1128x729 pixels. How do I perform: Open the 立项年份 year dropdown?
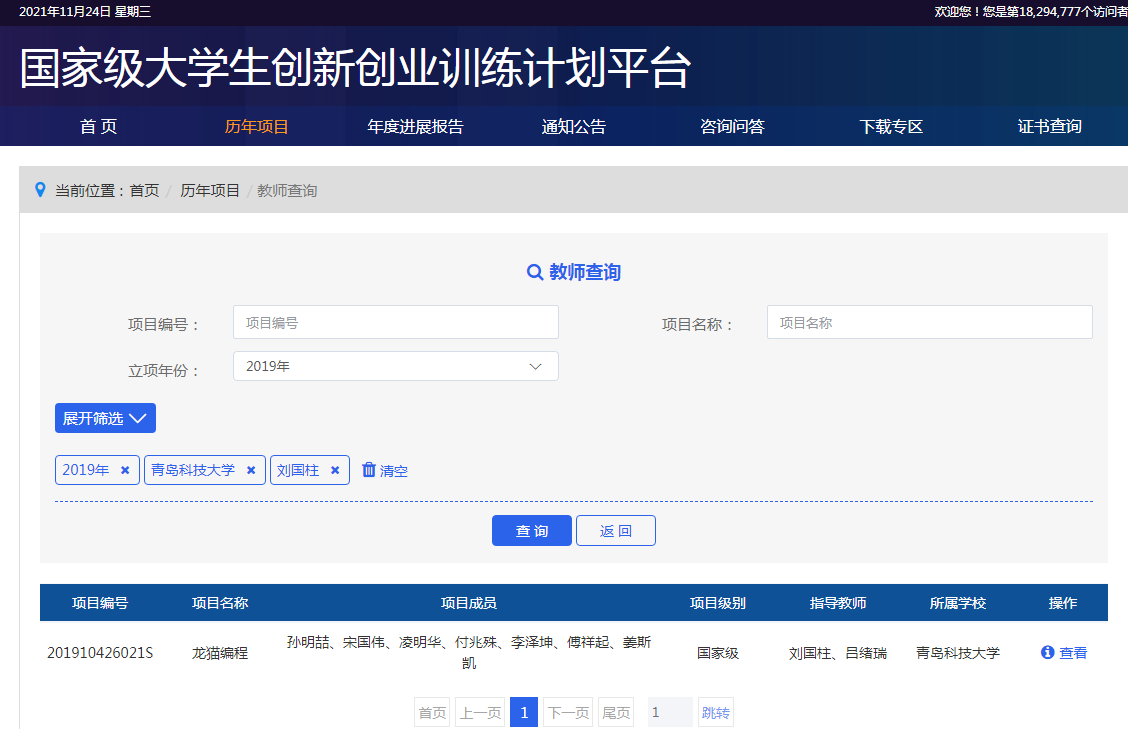click(395, 366)
